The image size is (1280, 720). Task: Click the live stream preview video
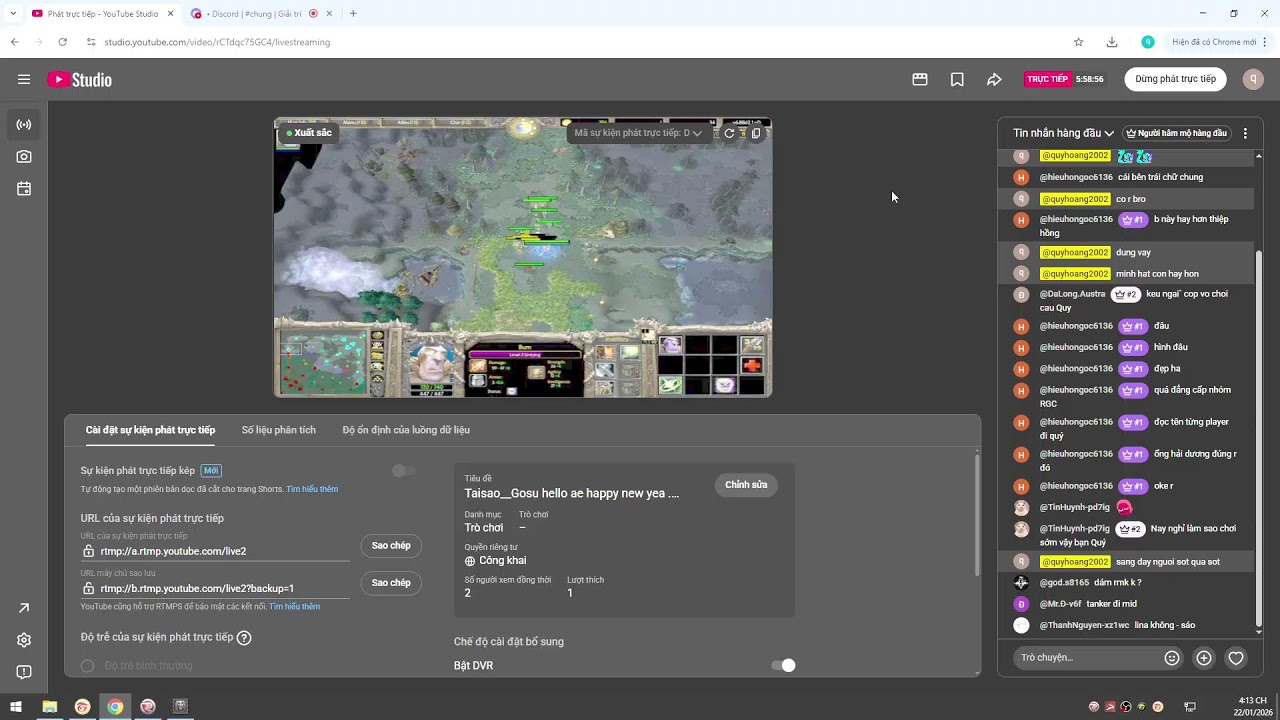point(523,258)
